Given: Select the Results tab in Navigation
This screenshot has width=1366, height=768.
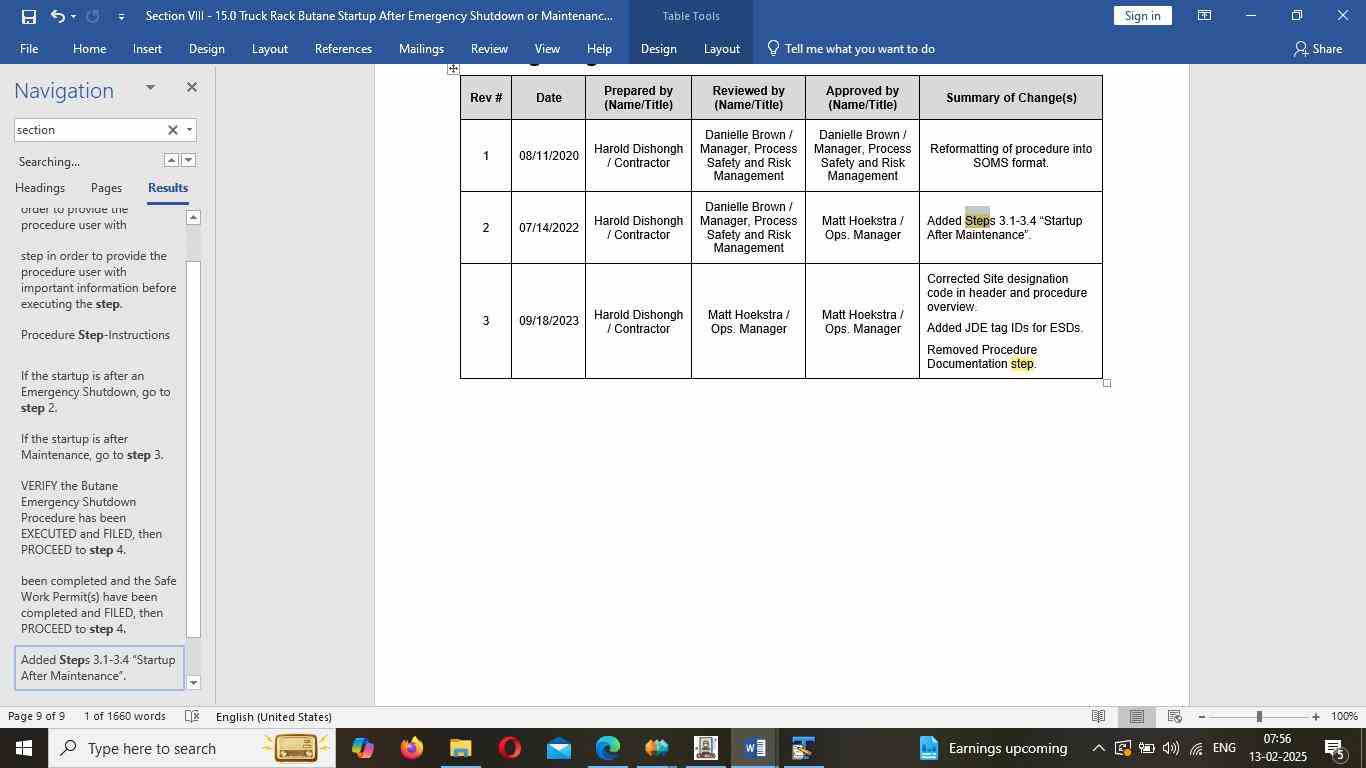Looking at the screenshot, I should click(x=168, y=188).
